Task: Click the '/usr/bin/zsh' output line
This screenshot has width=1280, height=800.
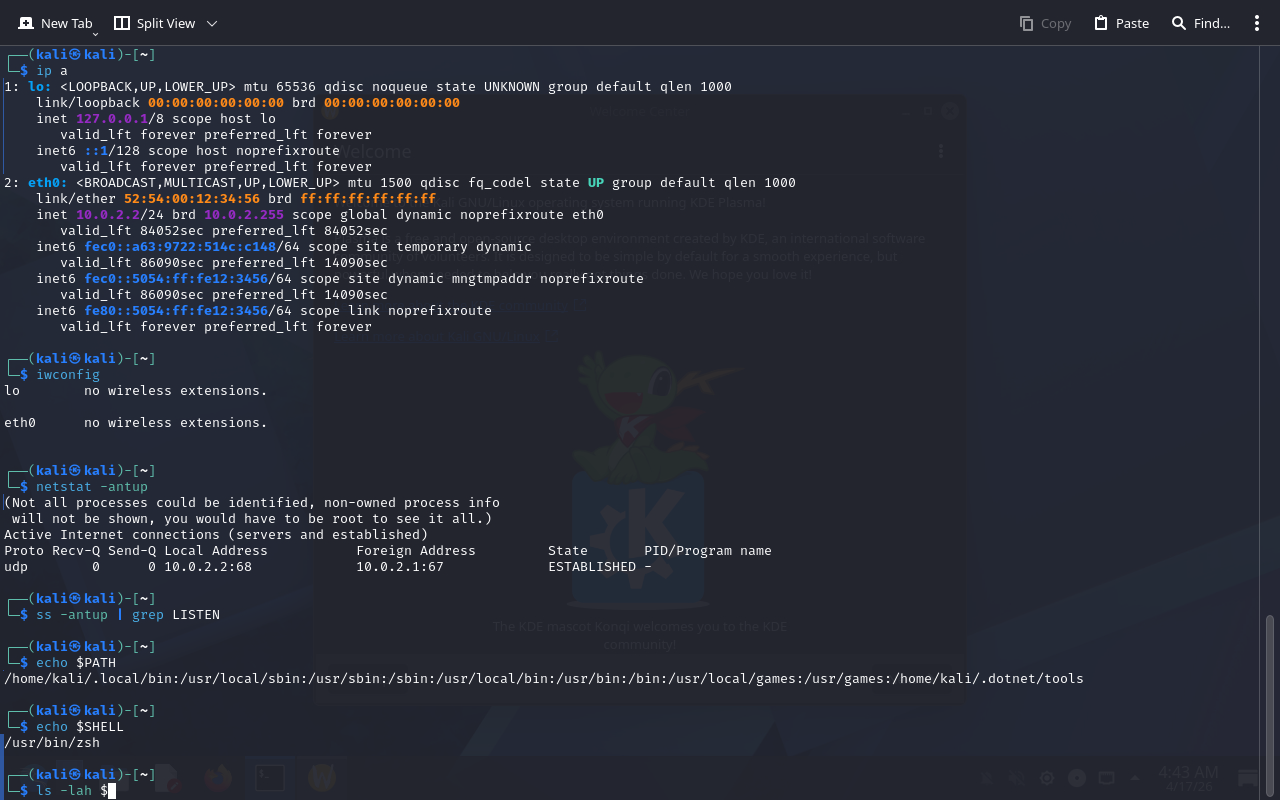Action: (x=52, y=743)
